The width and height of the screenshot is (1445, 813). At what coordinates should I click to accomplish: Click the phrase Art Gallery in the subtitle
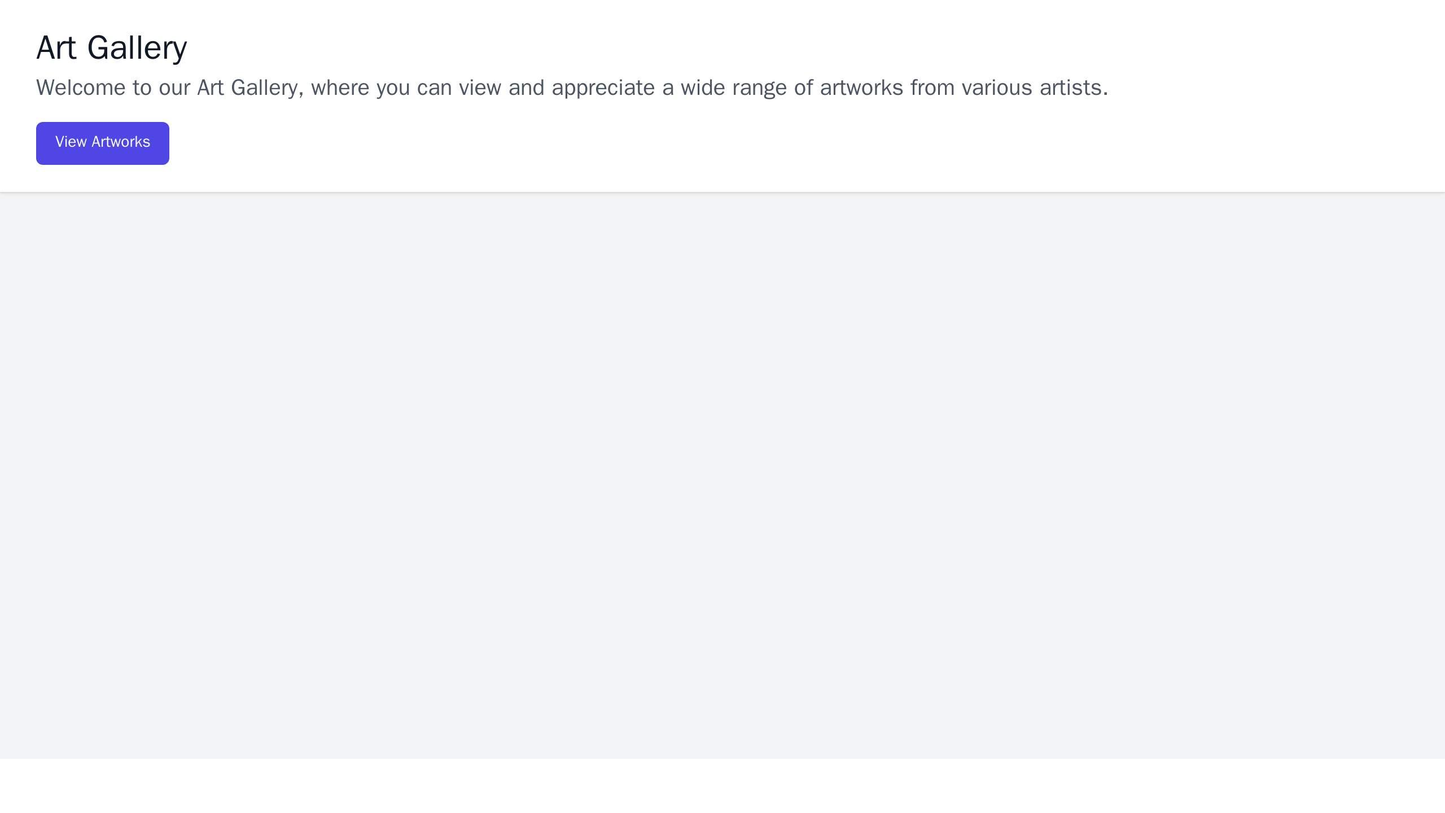coord(245,88)
